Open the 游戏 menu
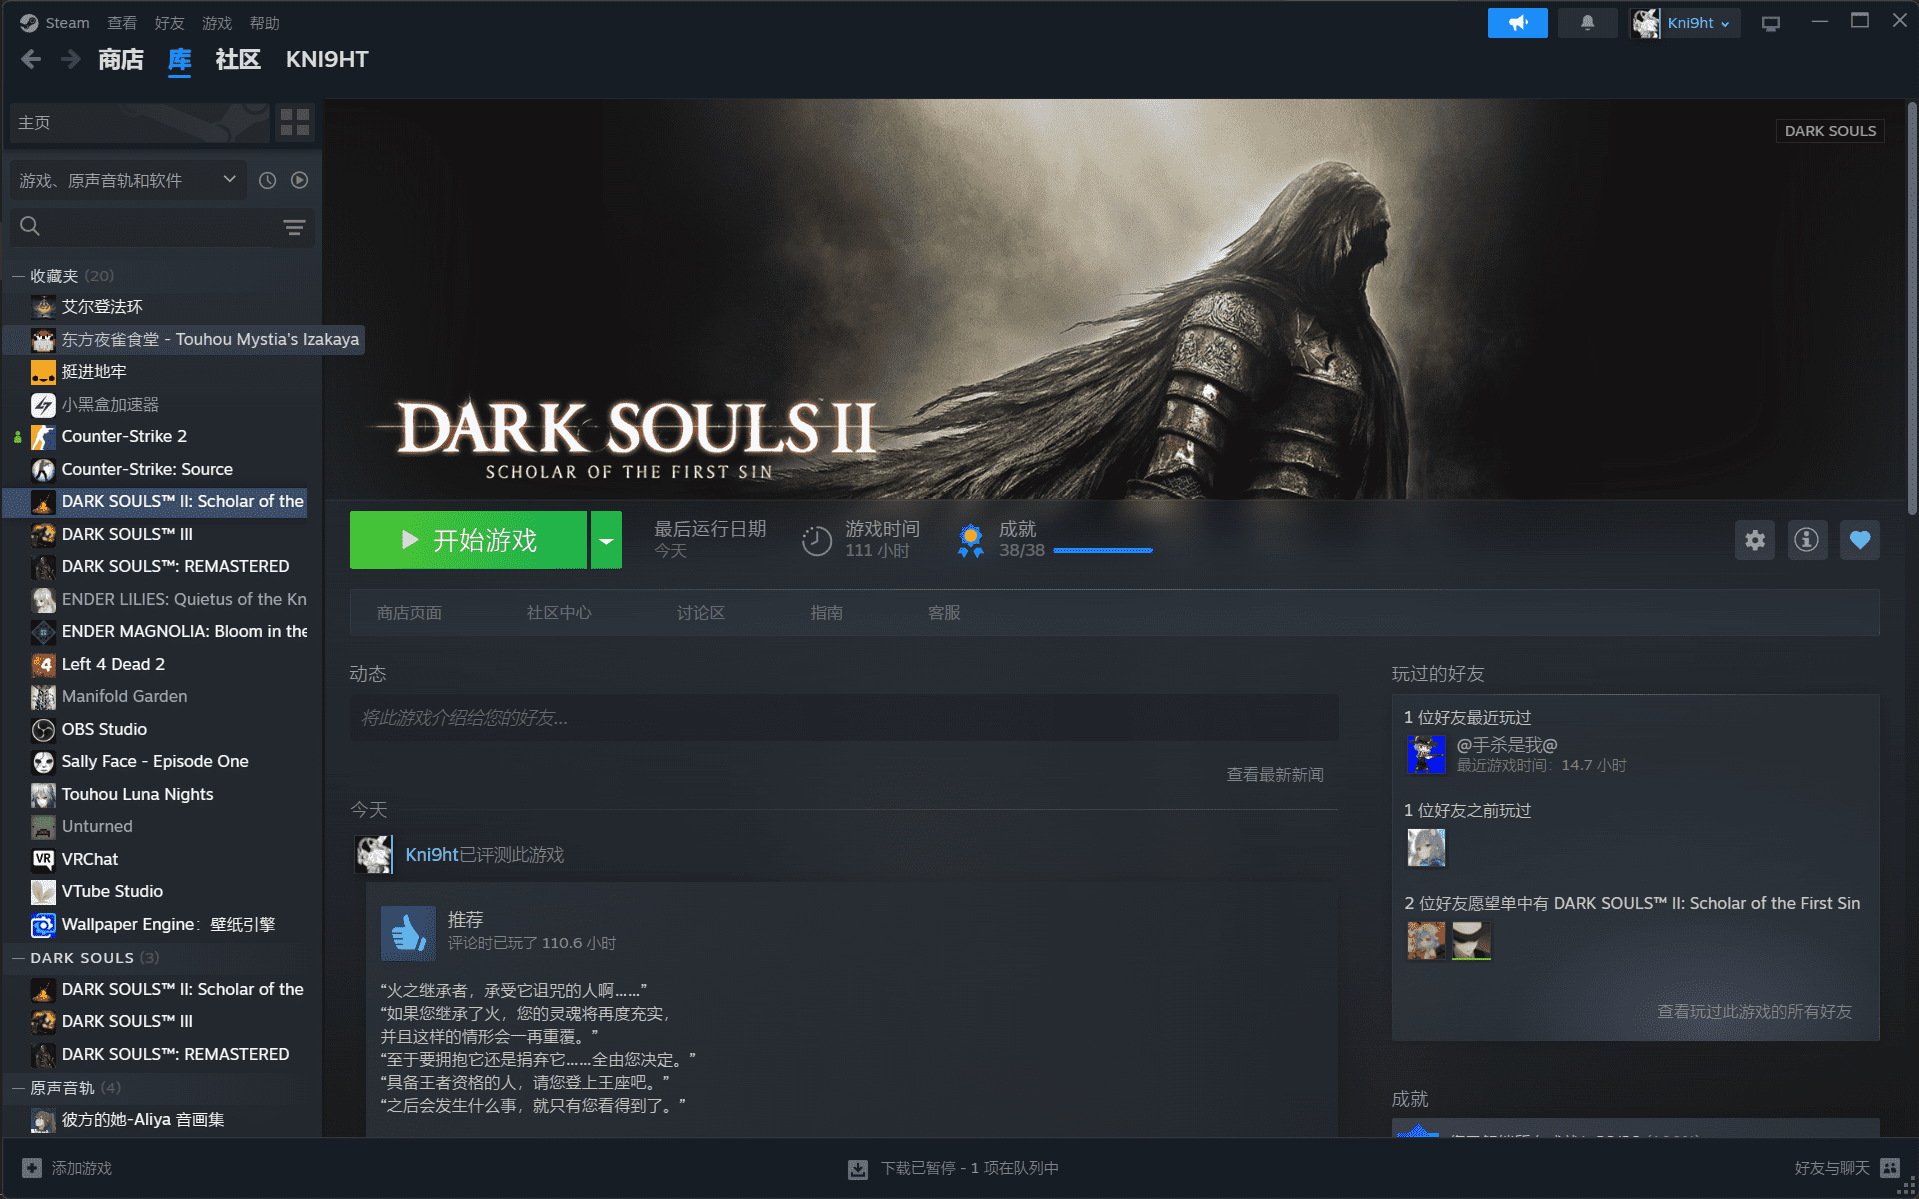This screenshot has width=1919, height=1199. [x=217, y=23]
